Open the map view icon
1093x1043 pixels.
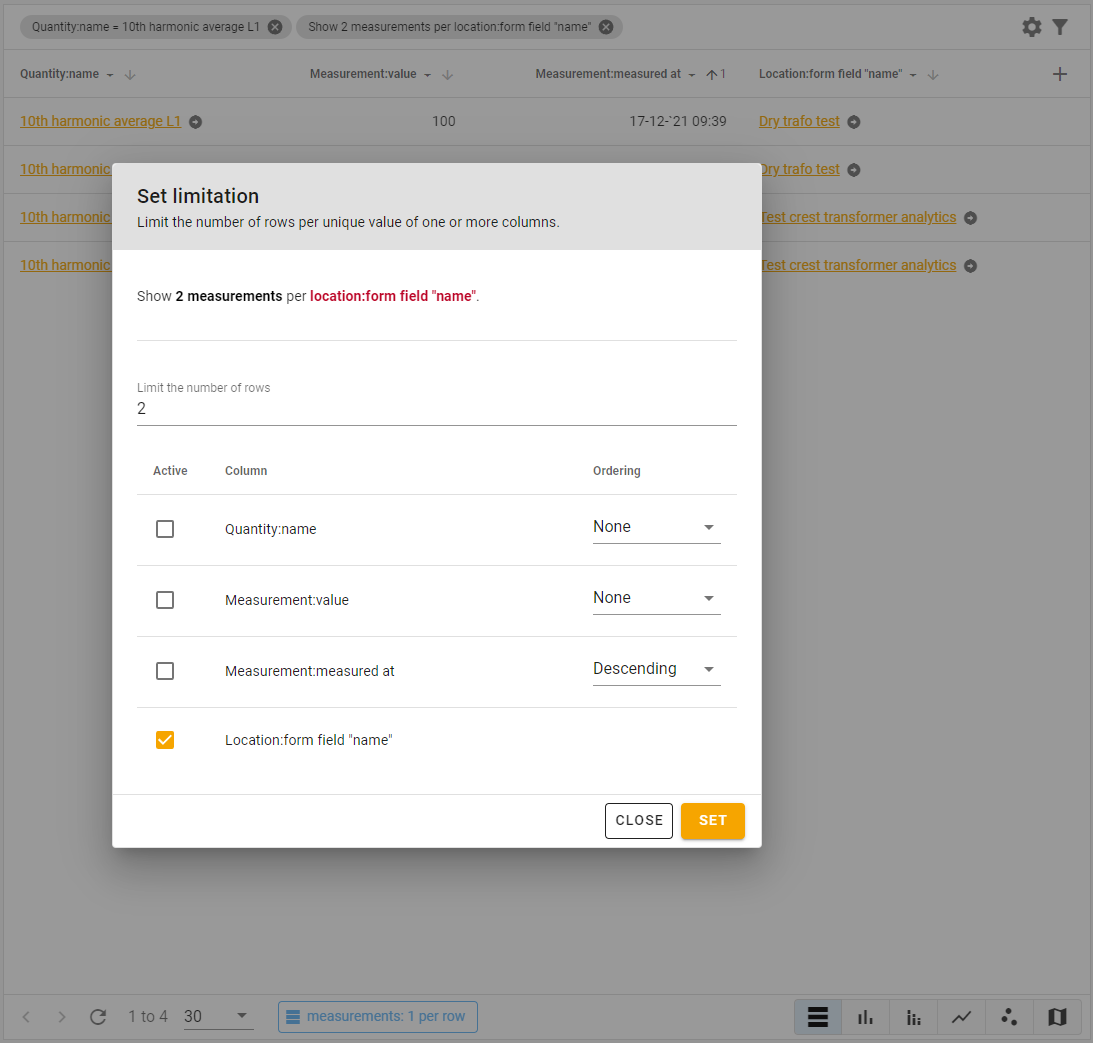point(1057,1017)
